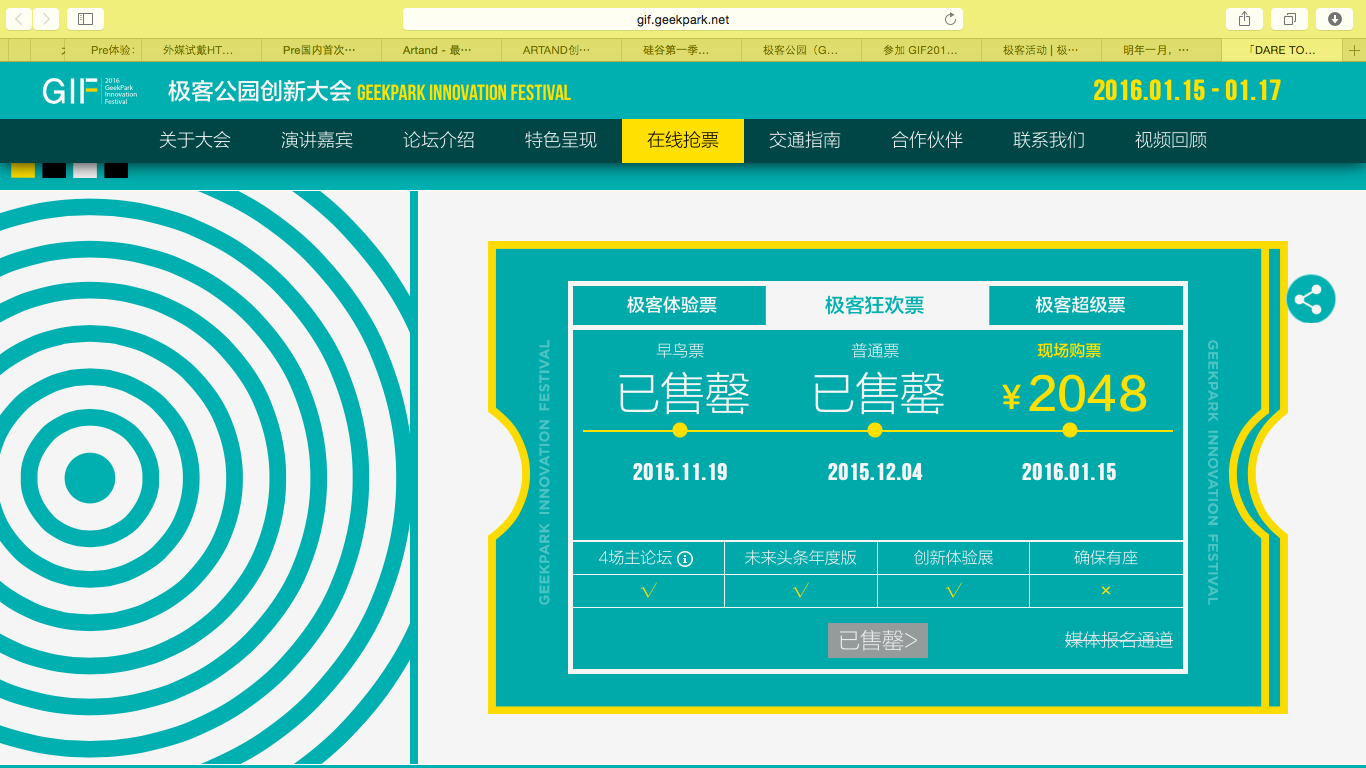Click the GIF logo in the site header
The image size is (1366, 768).
coord(90,91)
